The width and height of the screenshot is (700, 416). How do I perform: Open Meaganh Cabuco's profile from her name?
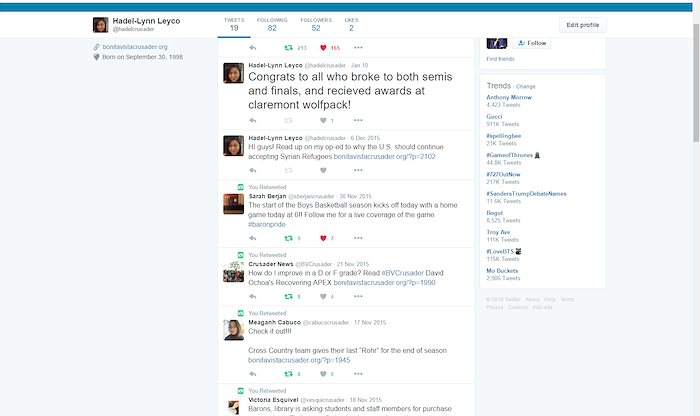tap(275, 322)
